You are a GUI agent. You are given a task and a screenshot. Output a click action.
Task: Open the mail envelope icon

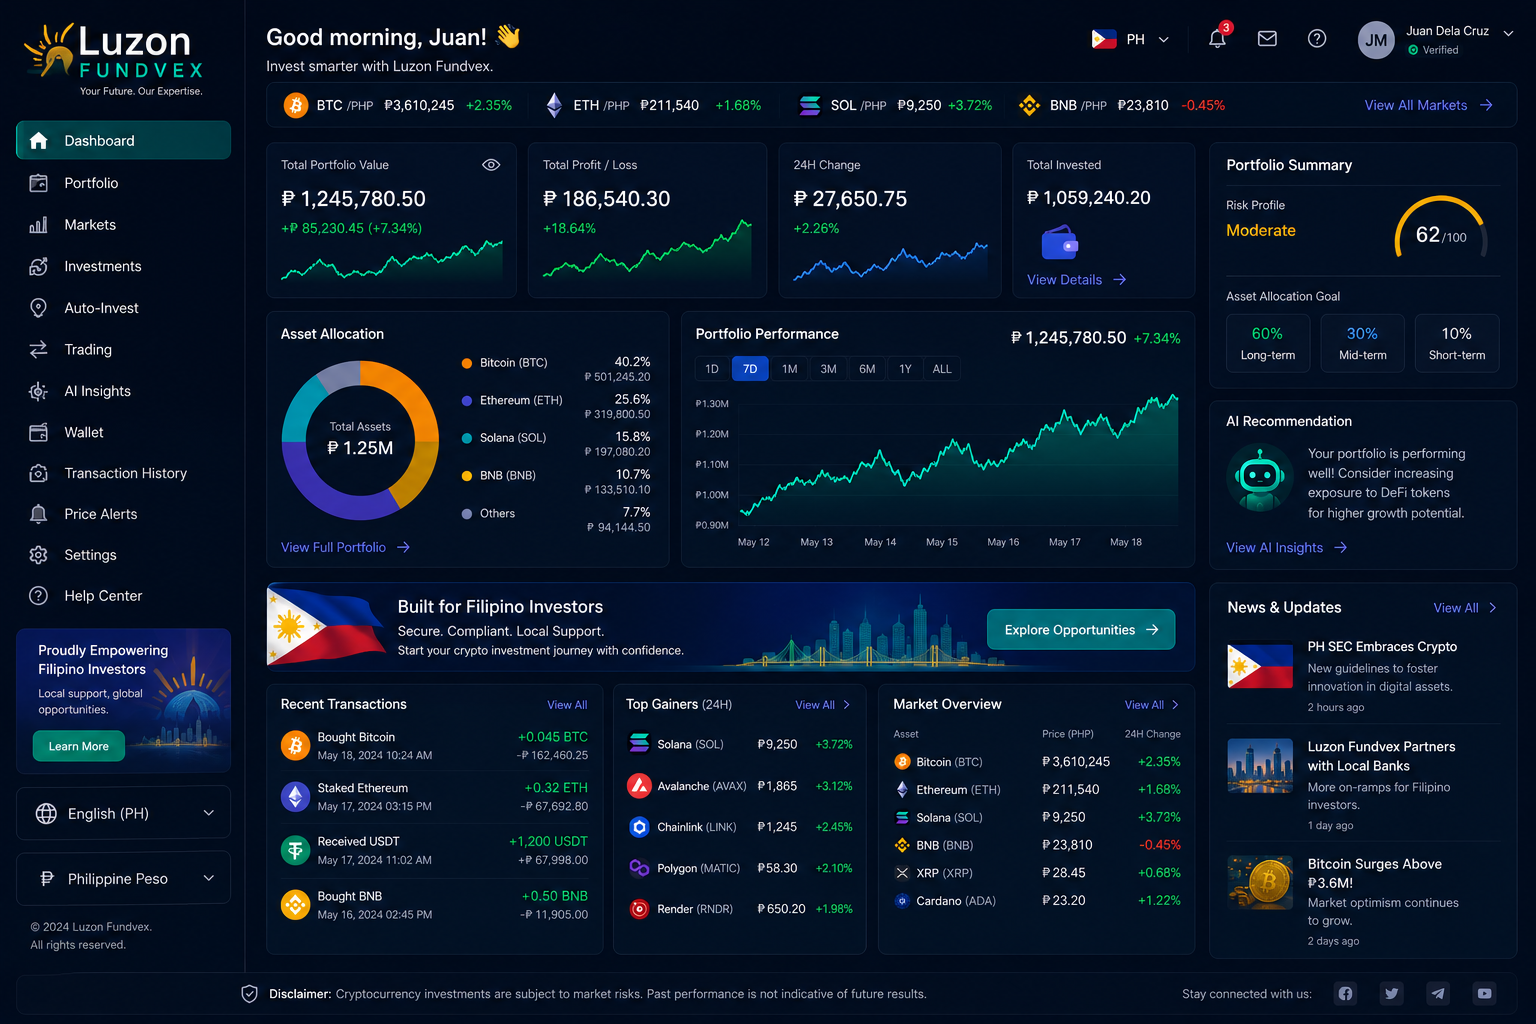point(1267,39)
